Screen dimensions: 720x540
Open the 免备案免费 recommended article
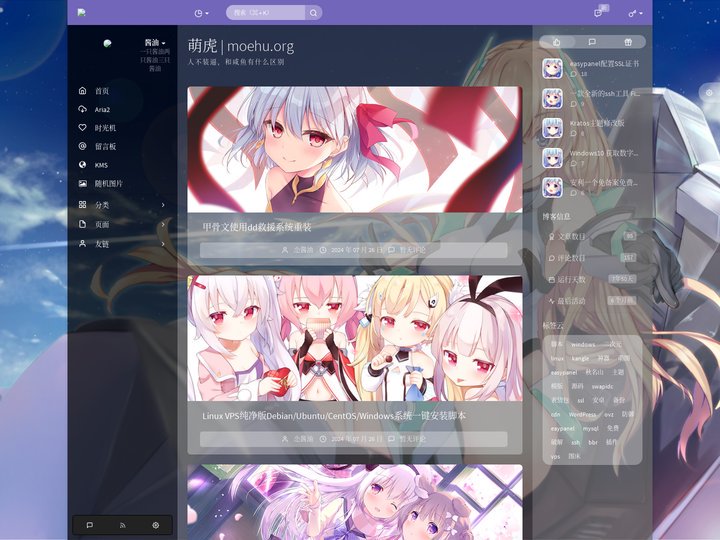[604, 183]
